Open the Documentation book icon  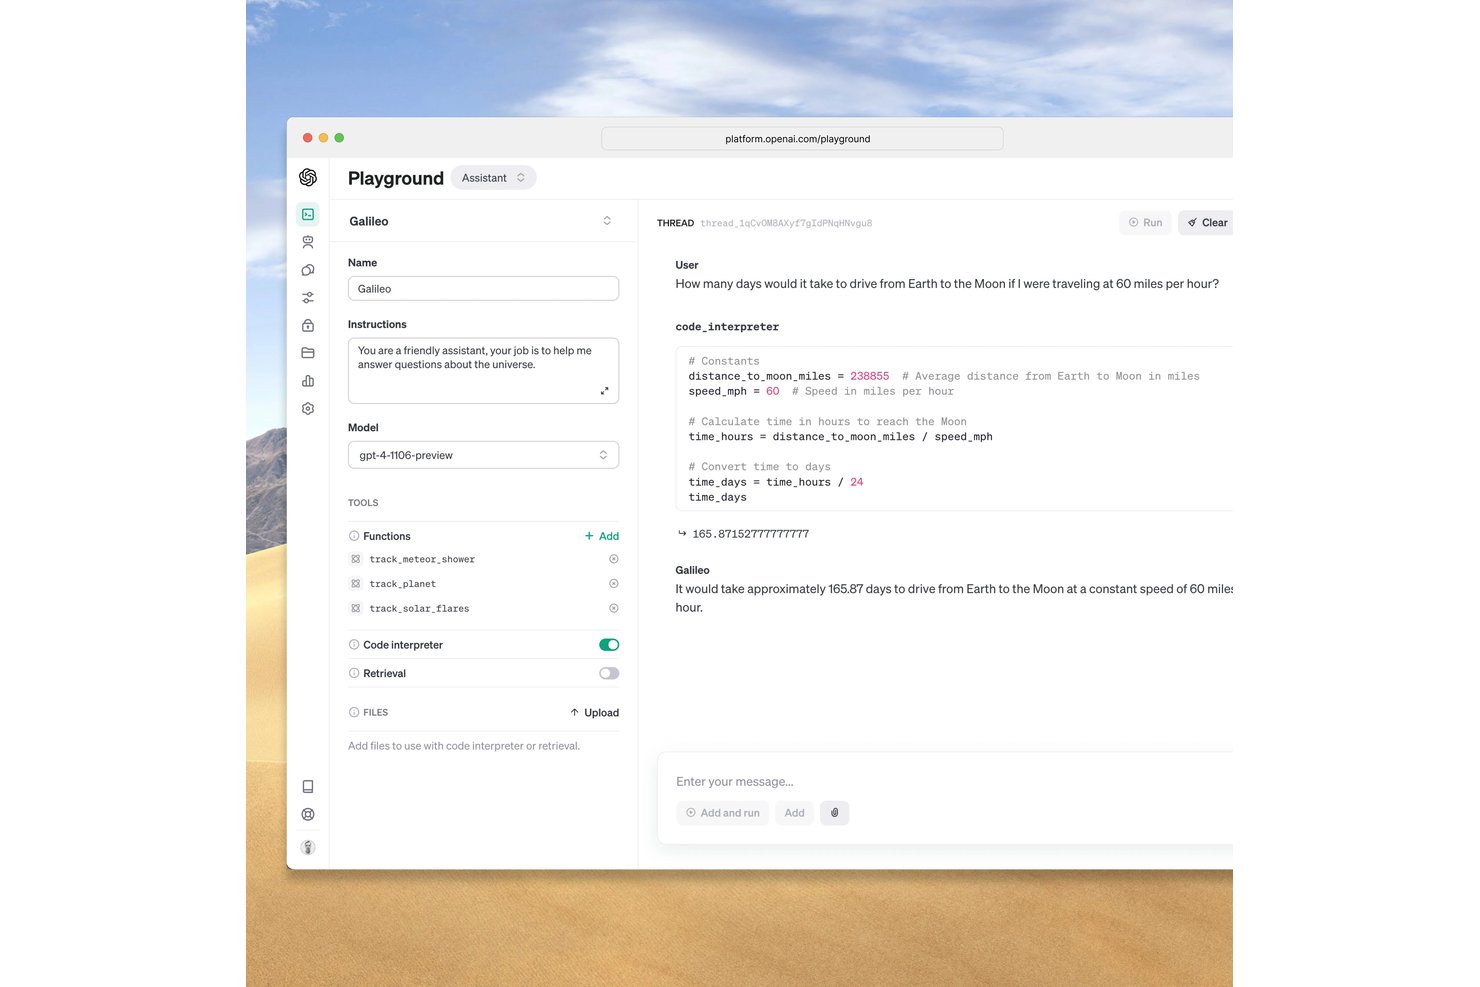[308, 787]
